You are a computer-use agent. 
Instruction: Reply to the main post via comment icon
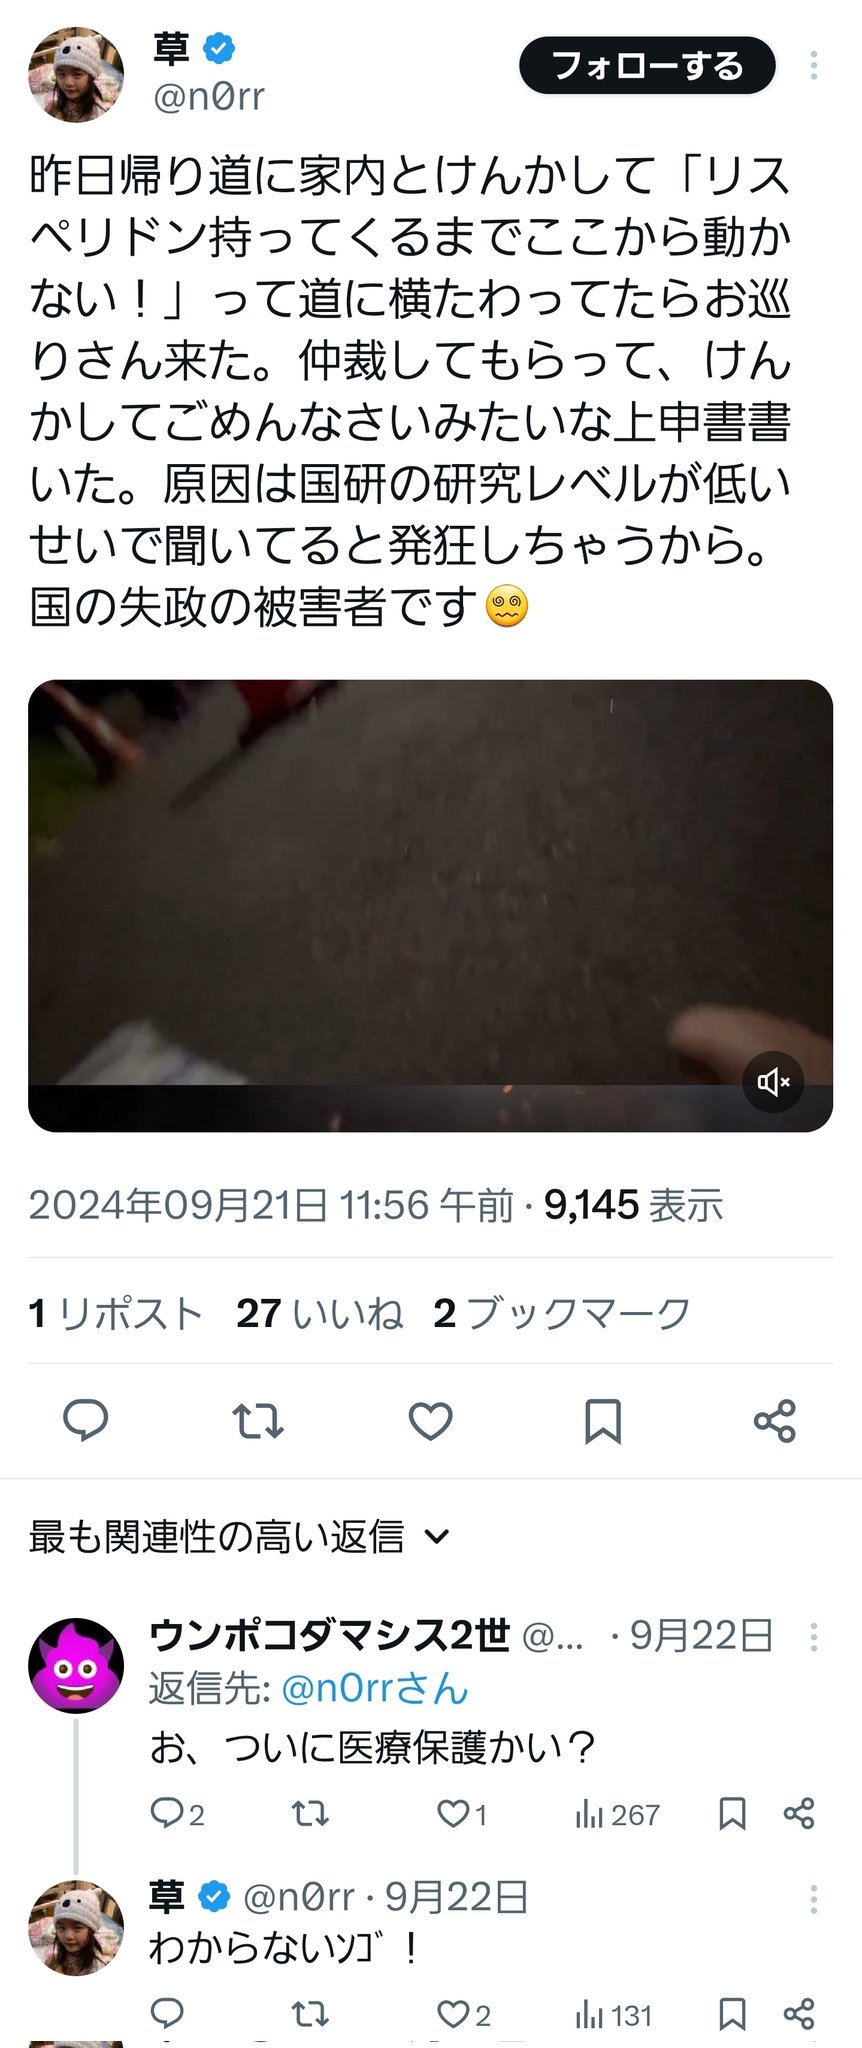[86, 1420]
